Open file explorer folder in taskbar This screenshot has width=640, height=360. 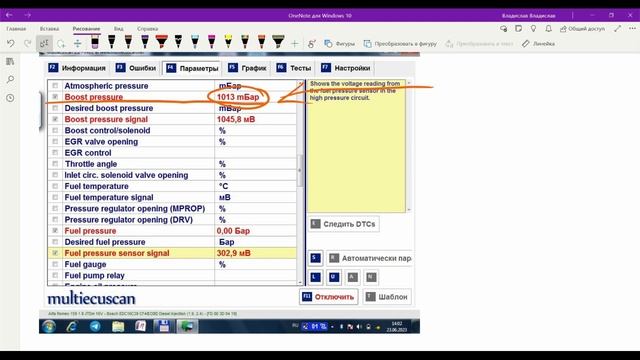118,327
